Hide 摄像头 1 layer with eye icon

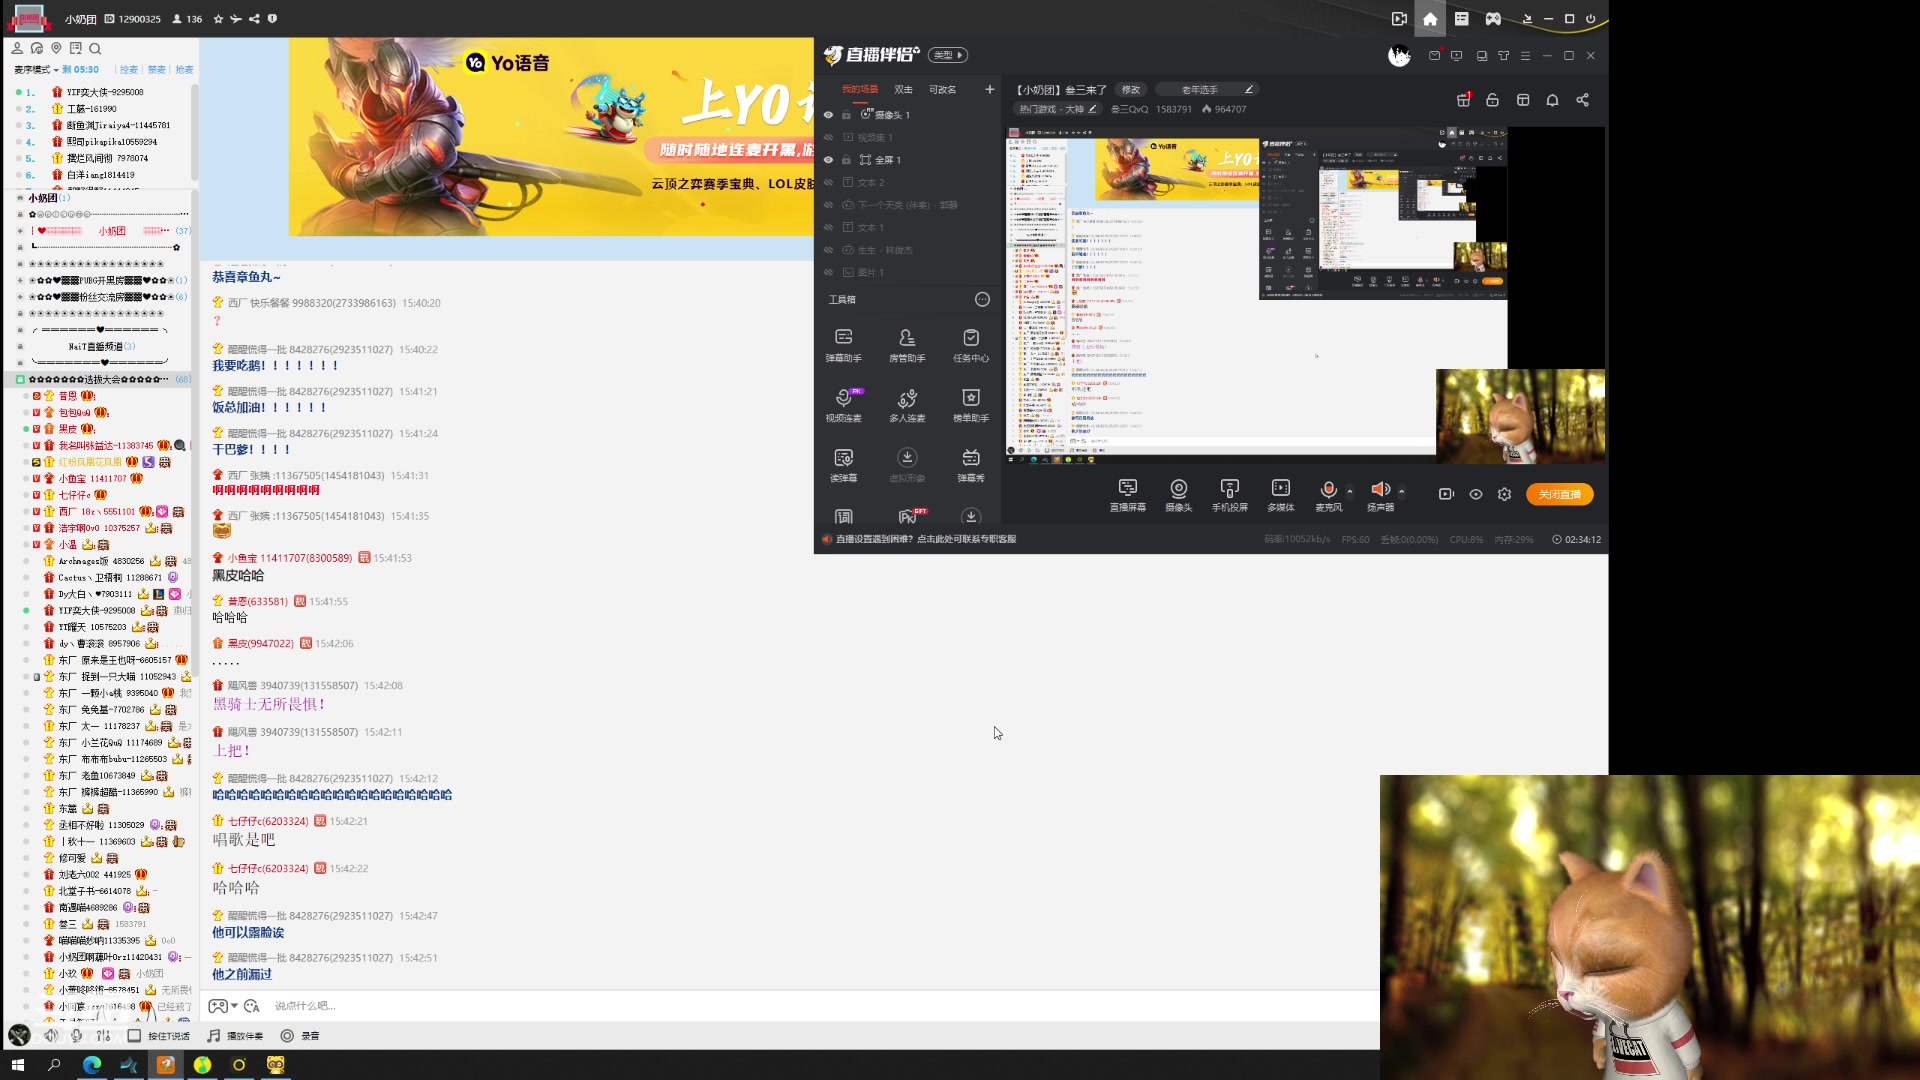828,115
